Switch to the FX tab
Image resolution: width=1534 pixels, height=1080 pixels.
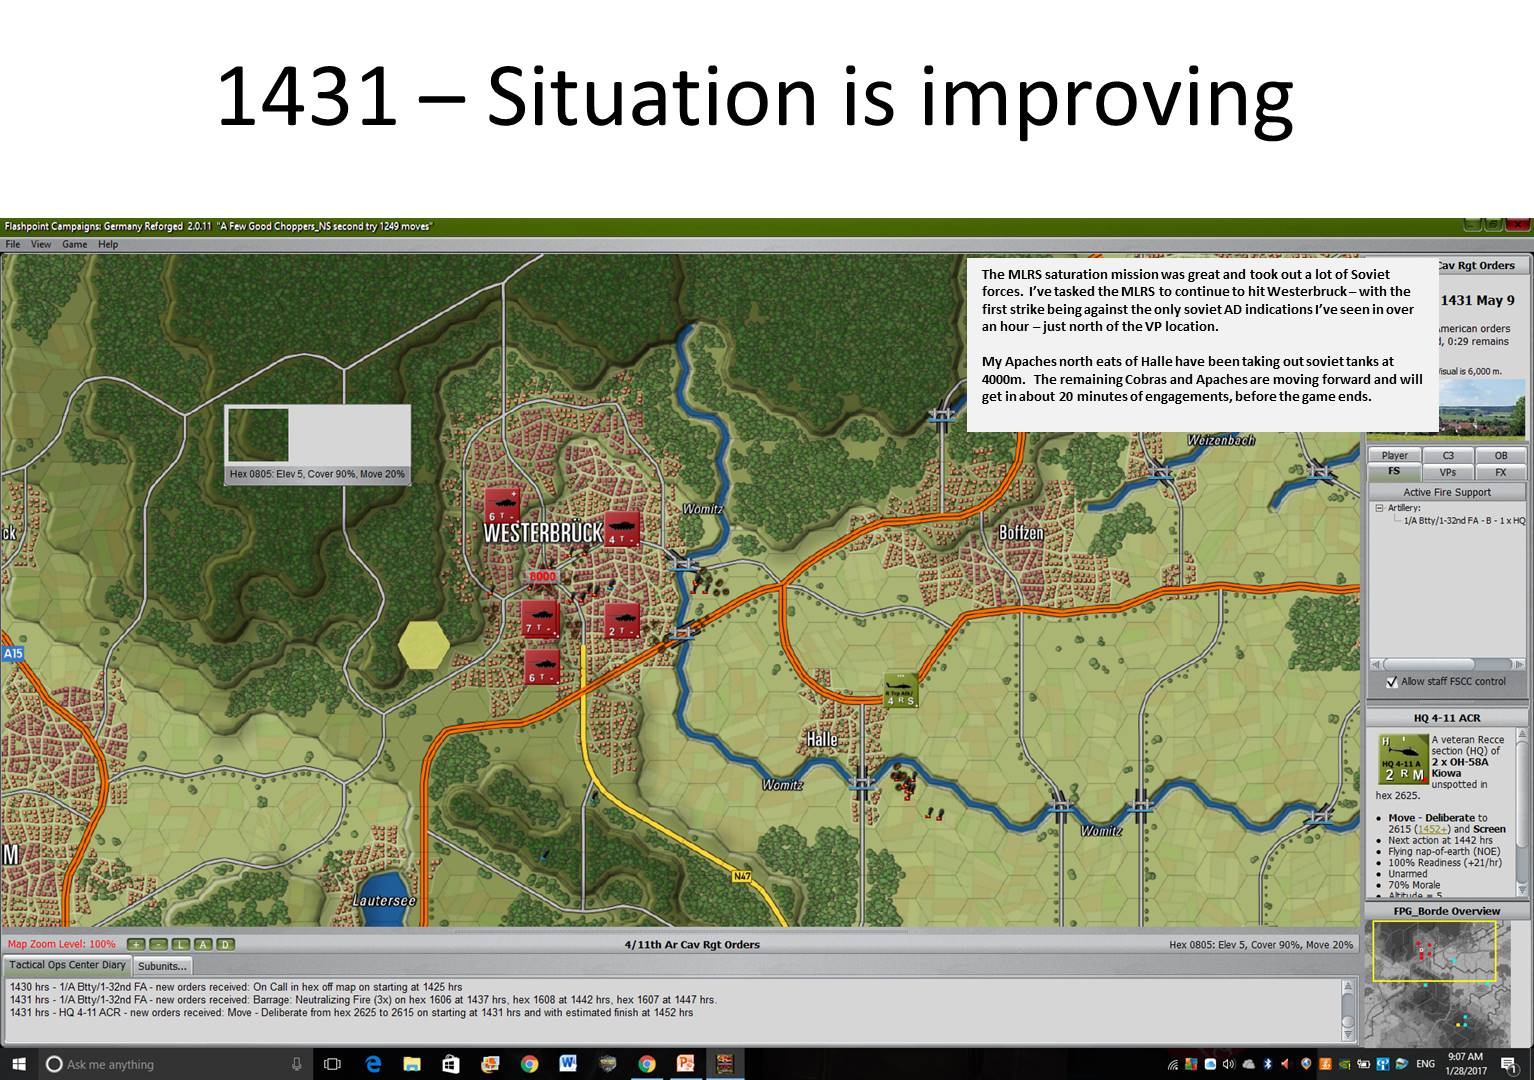(1501, 472)
